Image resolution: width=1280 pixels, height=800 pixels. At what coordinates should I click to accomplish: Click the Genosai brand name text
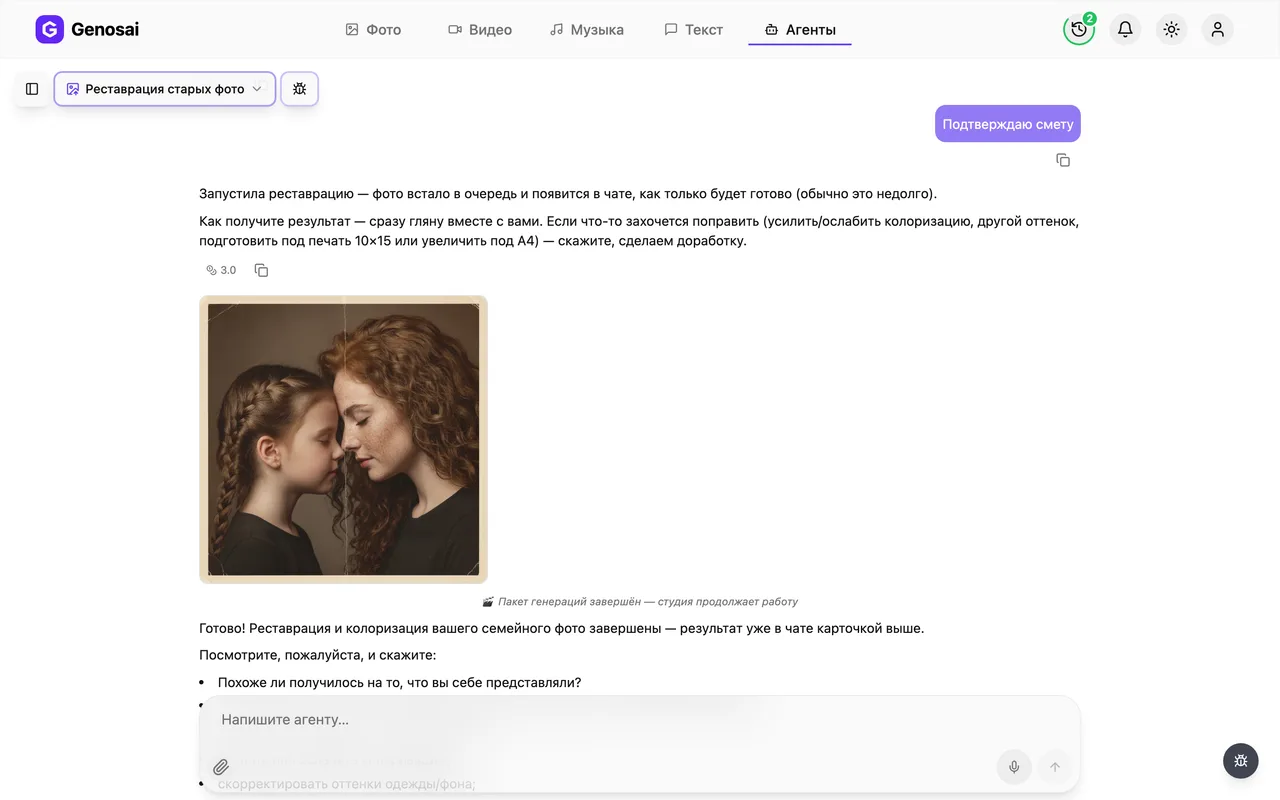(105, 30)
